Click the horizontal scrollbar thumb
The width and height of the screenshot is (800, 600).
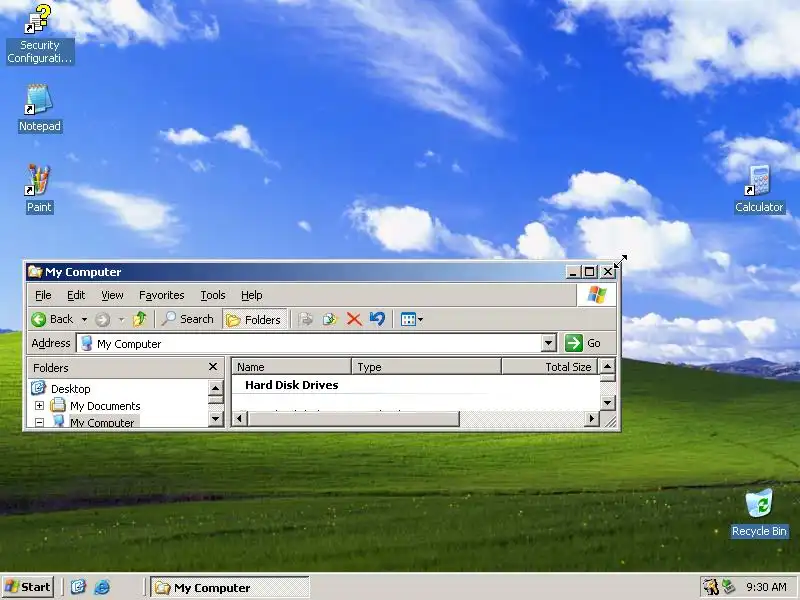pyautogui.click(x=353, y=419)
